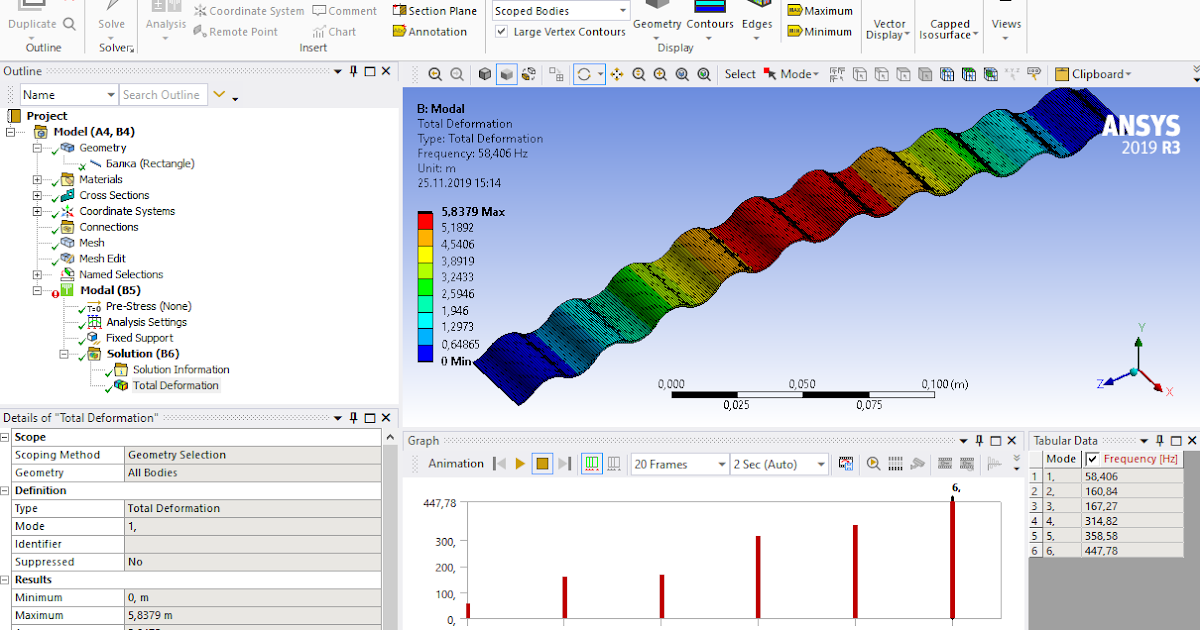Open the Capped Isosurface tool
This screenshot has height=630, width=1200.
(948, 27)
